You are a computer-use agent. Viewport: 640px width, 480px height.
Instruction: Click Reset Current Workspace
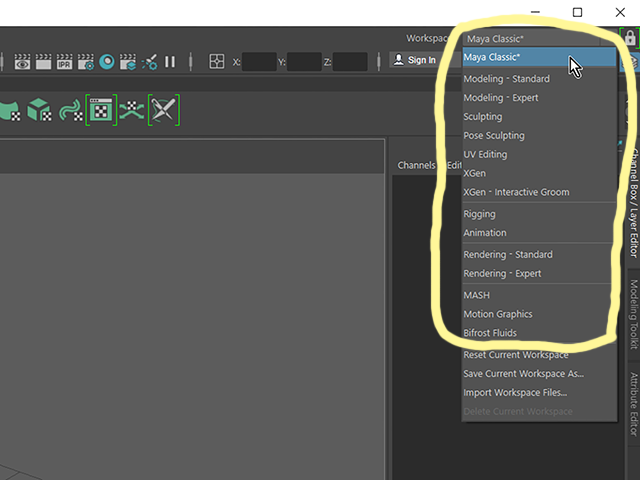[x=539, y=355]
